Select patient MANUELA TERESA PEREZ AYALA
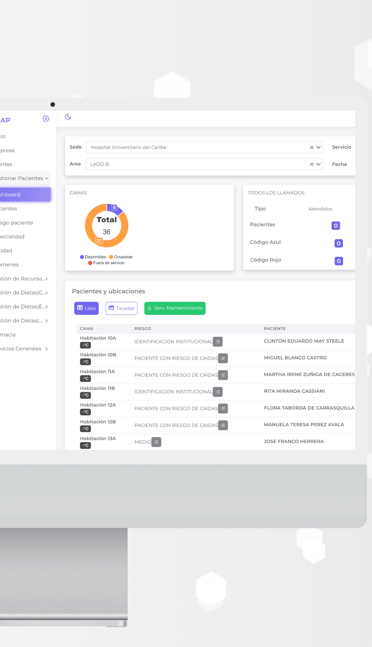 (x=304, y=425)
